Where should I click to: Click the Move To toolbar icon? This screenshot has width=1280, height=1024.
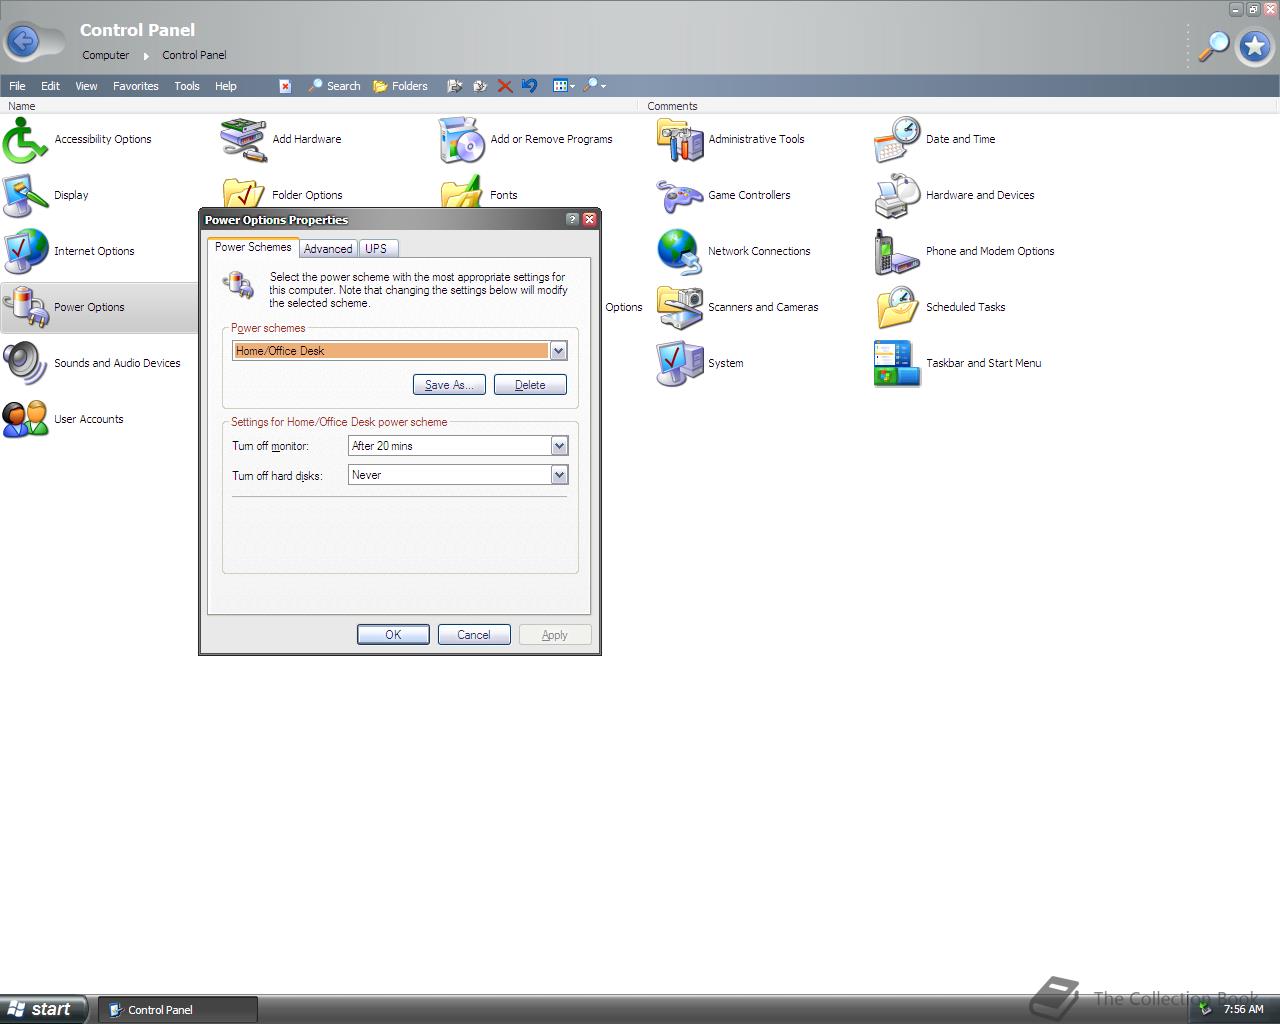tap(454, 86)
